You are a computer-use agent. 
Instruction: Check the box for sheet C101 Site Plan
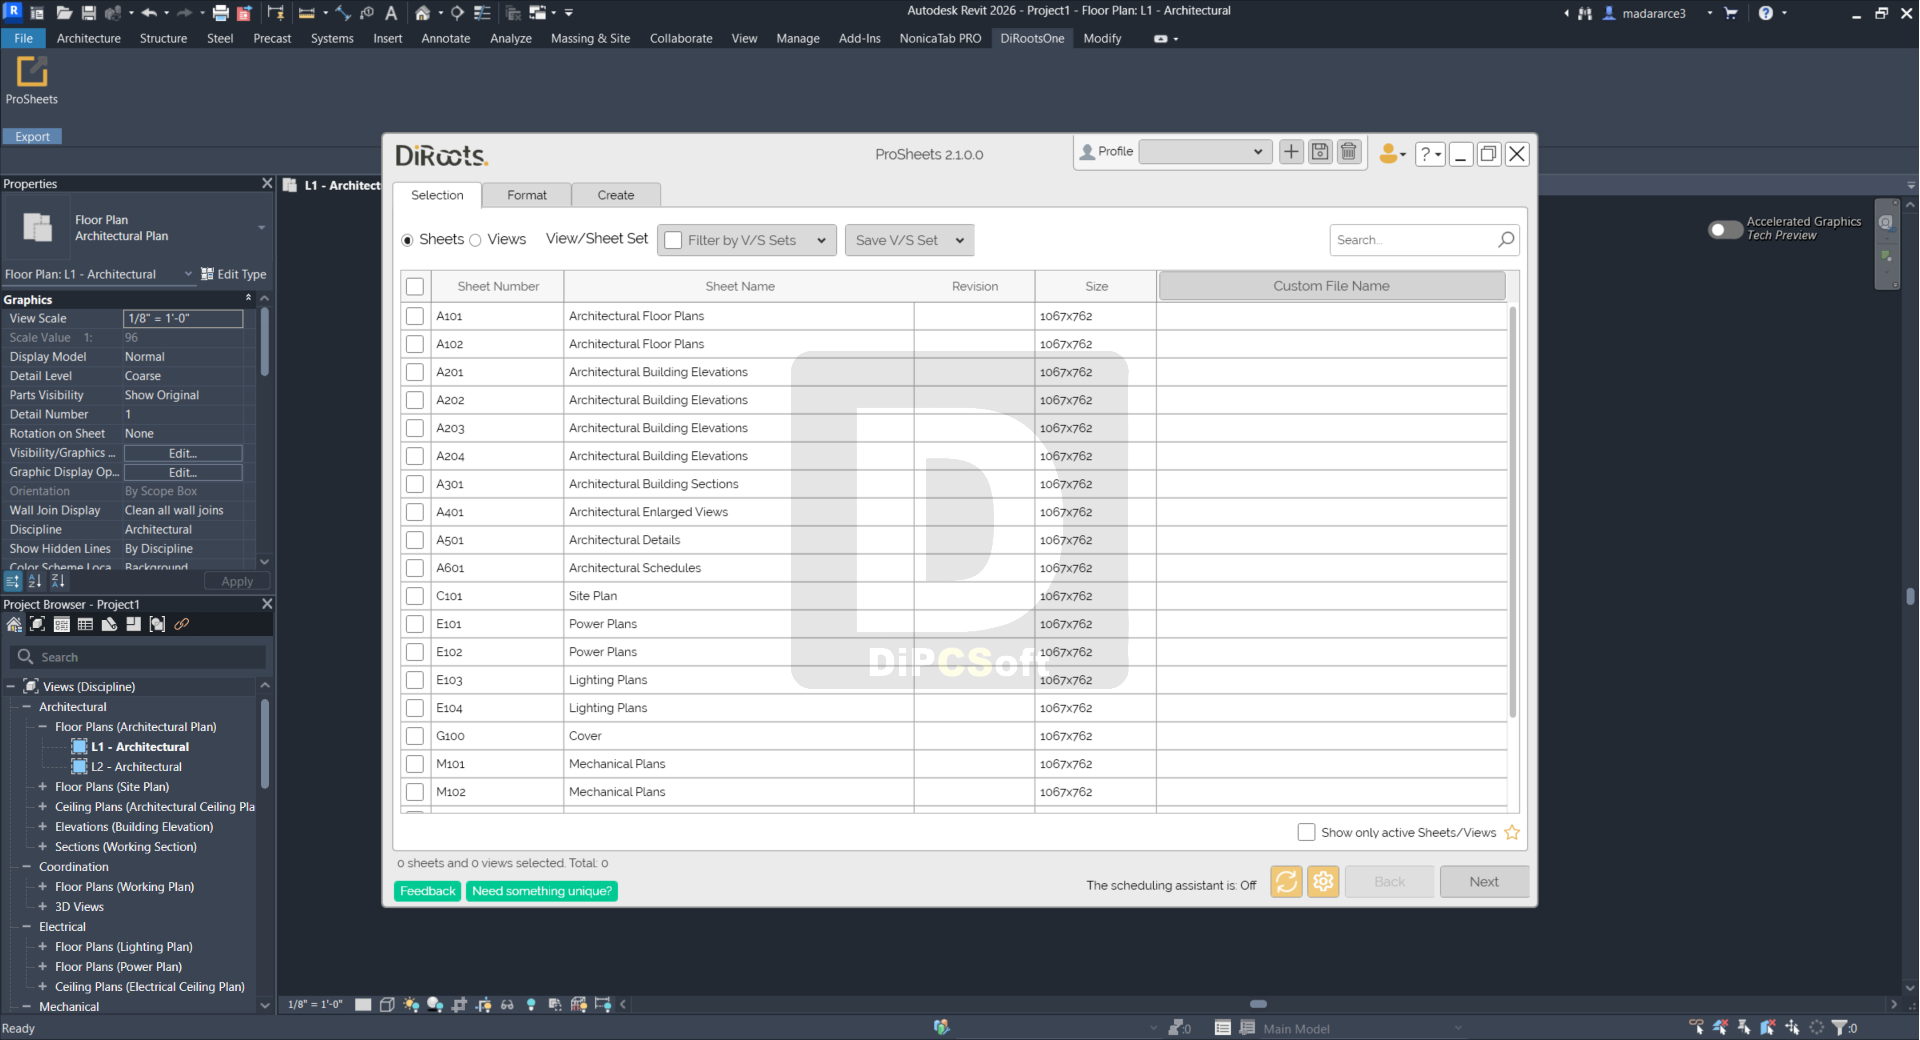pyautogui.click(x=415, y=596)
